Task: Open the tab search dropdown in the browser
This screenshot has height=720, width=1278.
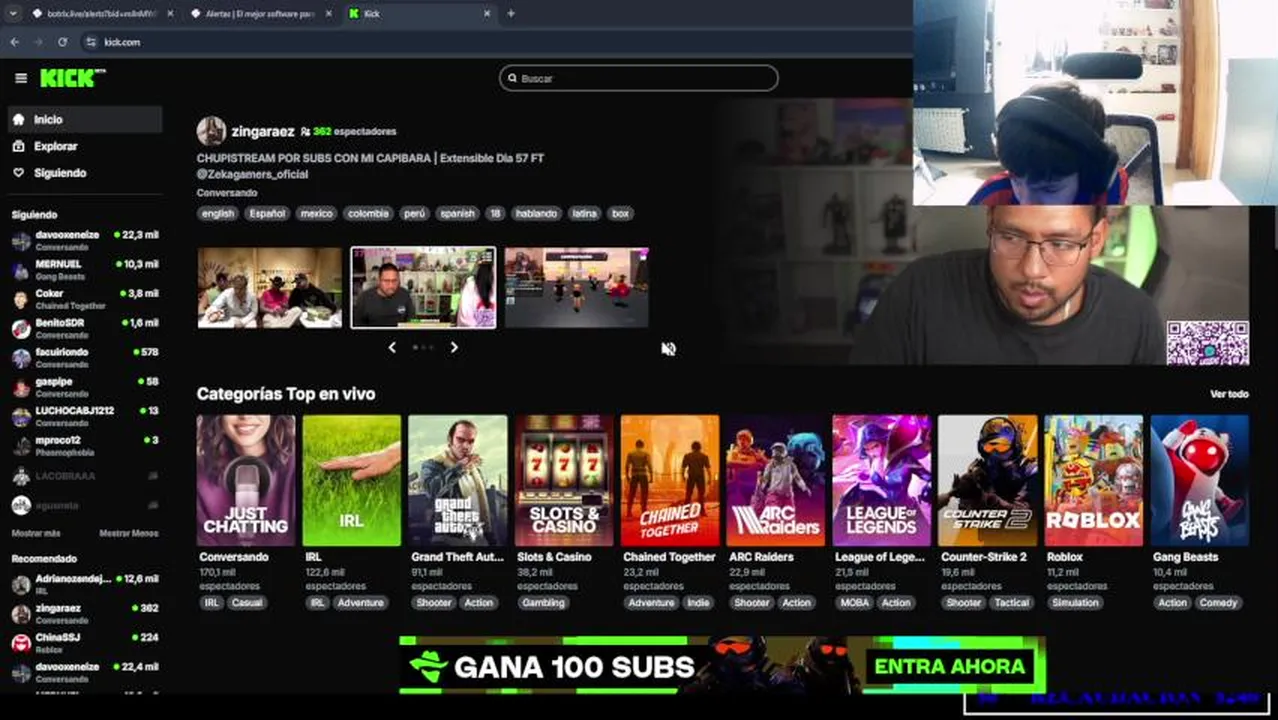Action: [13, 13]
